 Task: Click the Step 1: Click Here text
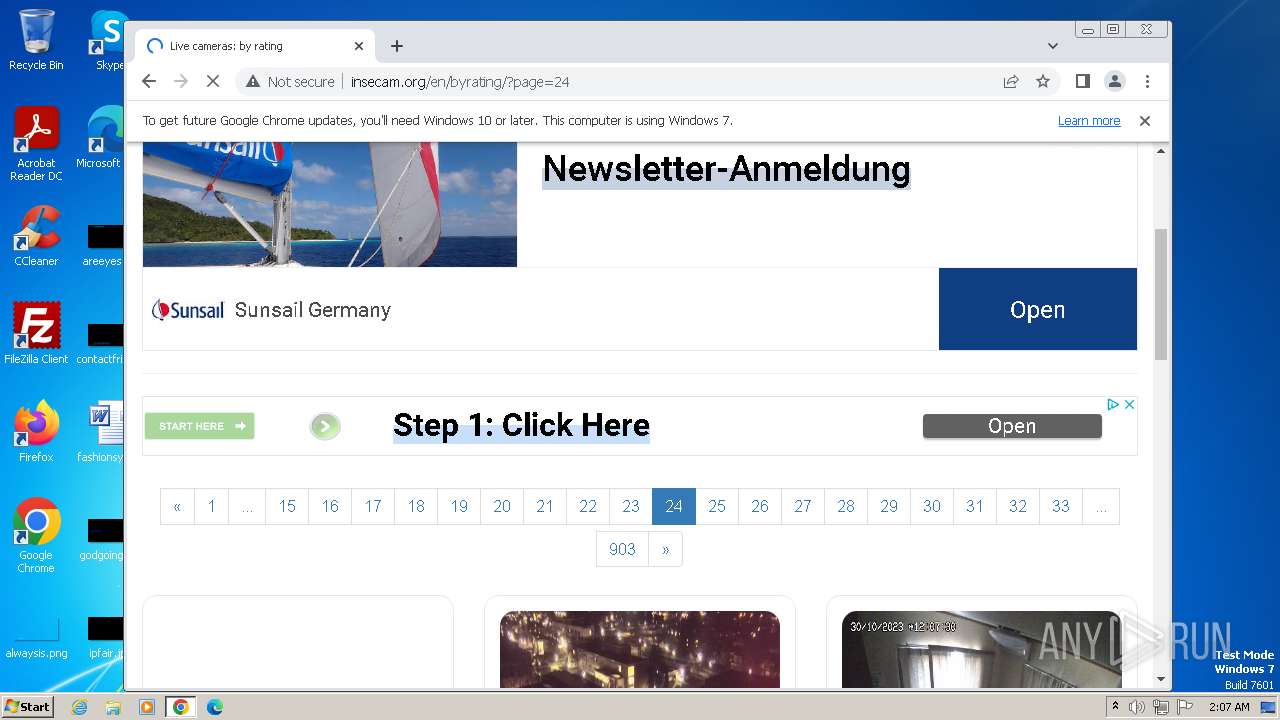point(521,425)
